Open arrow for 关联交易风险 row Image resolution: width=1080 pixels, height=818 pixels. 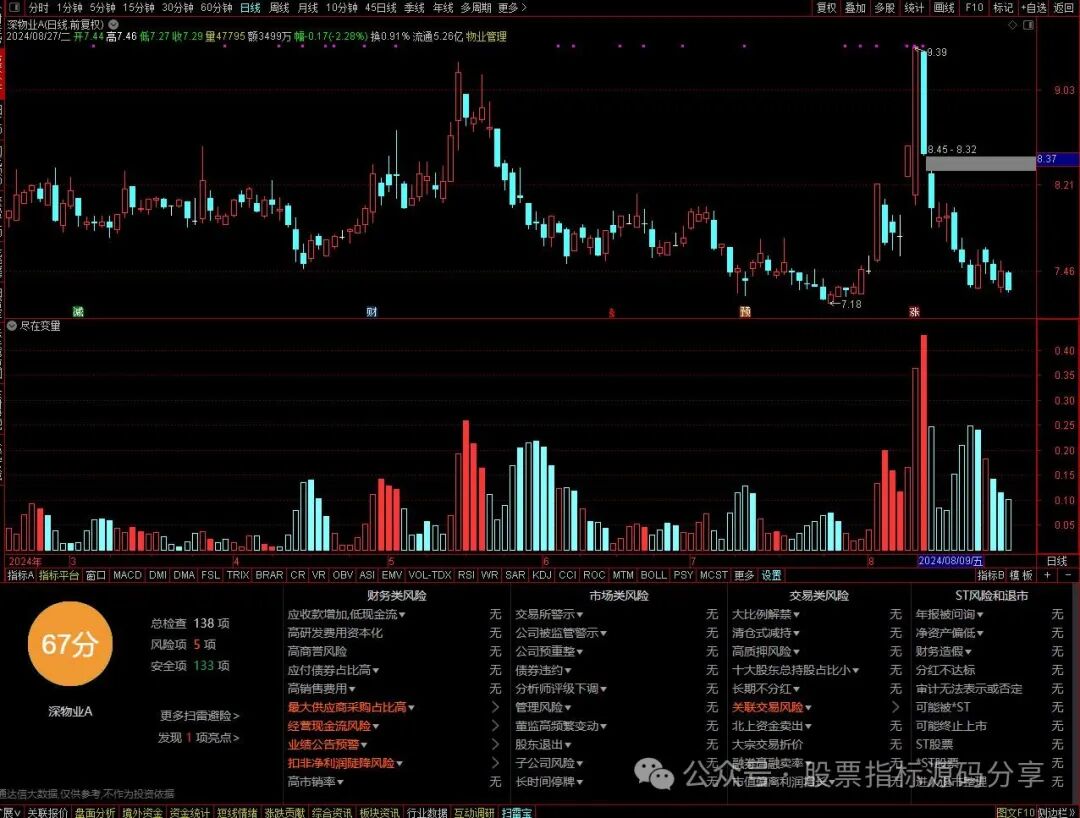[x=895, y=707]
